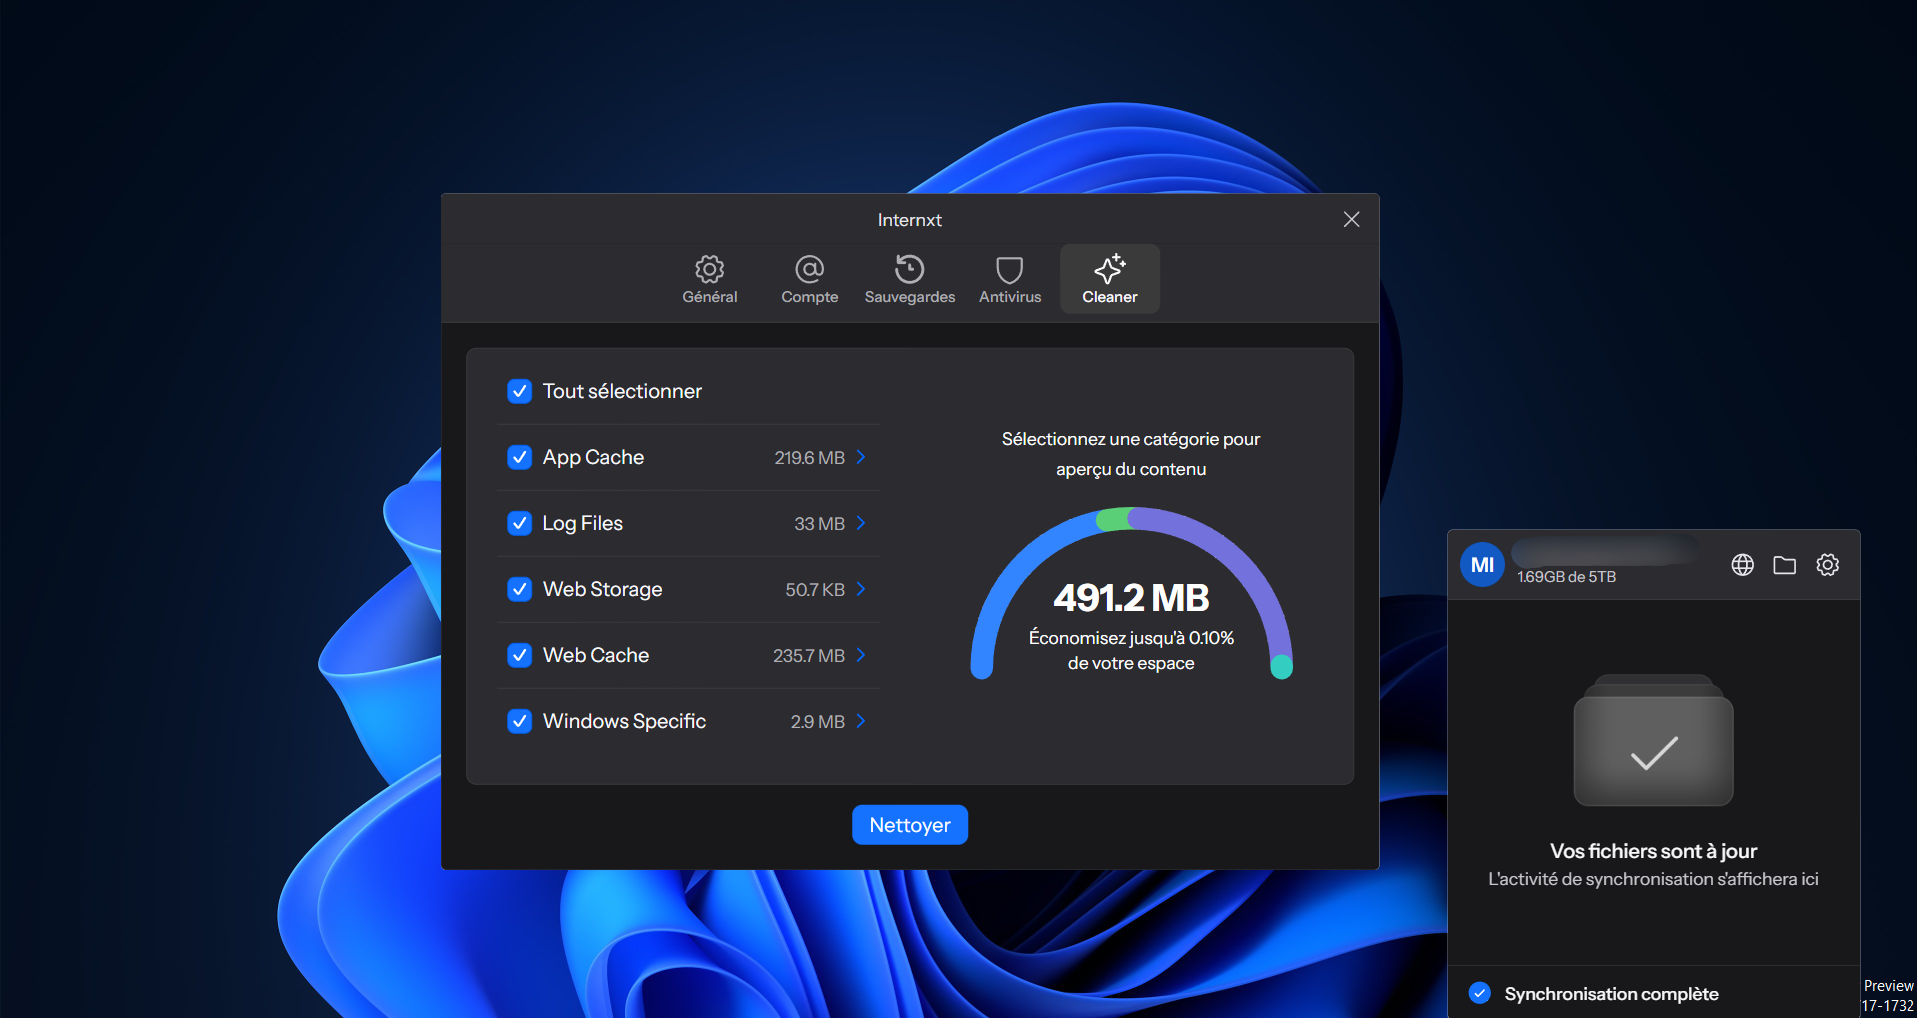Expand Log Files details chevron

(x=861, y=523)
